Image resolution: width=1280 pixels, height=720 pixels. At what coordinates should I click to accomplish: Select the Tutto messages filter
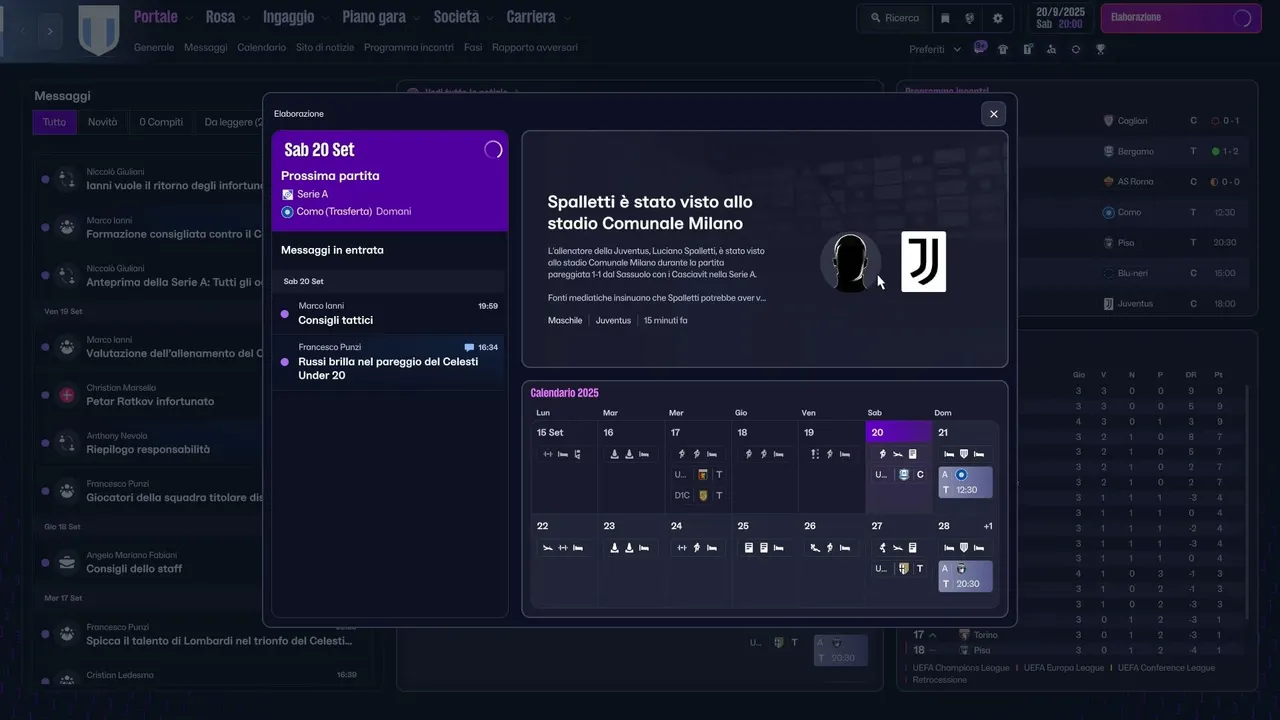(54, 122)
